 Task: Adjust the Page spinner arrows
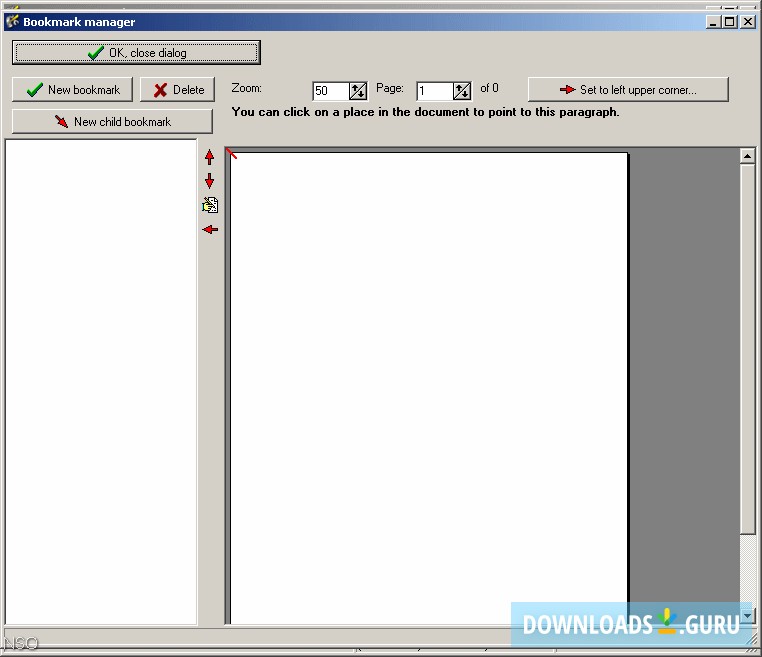pyautogui.click(x=462, y=91)
